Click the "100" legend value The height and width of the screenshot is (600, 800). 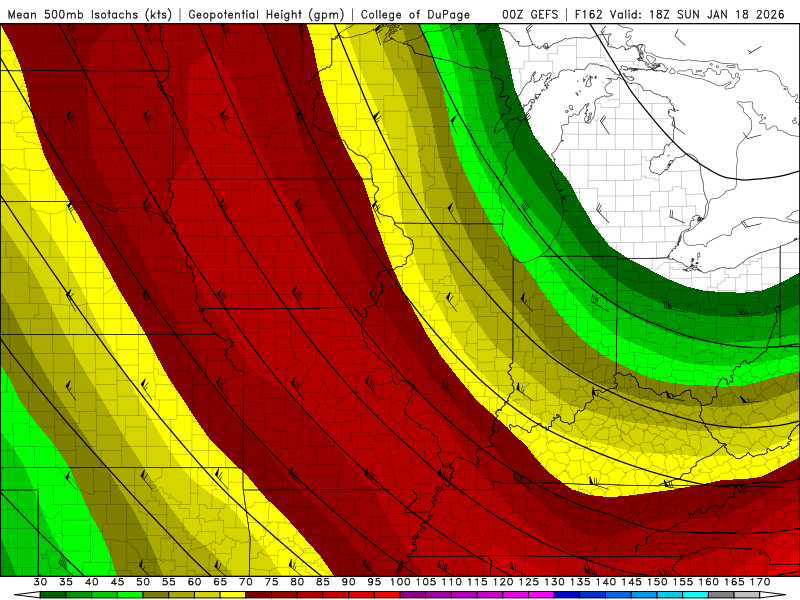click(x=400, y=582)
